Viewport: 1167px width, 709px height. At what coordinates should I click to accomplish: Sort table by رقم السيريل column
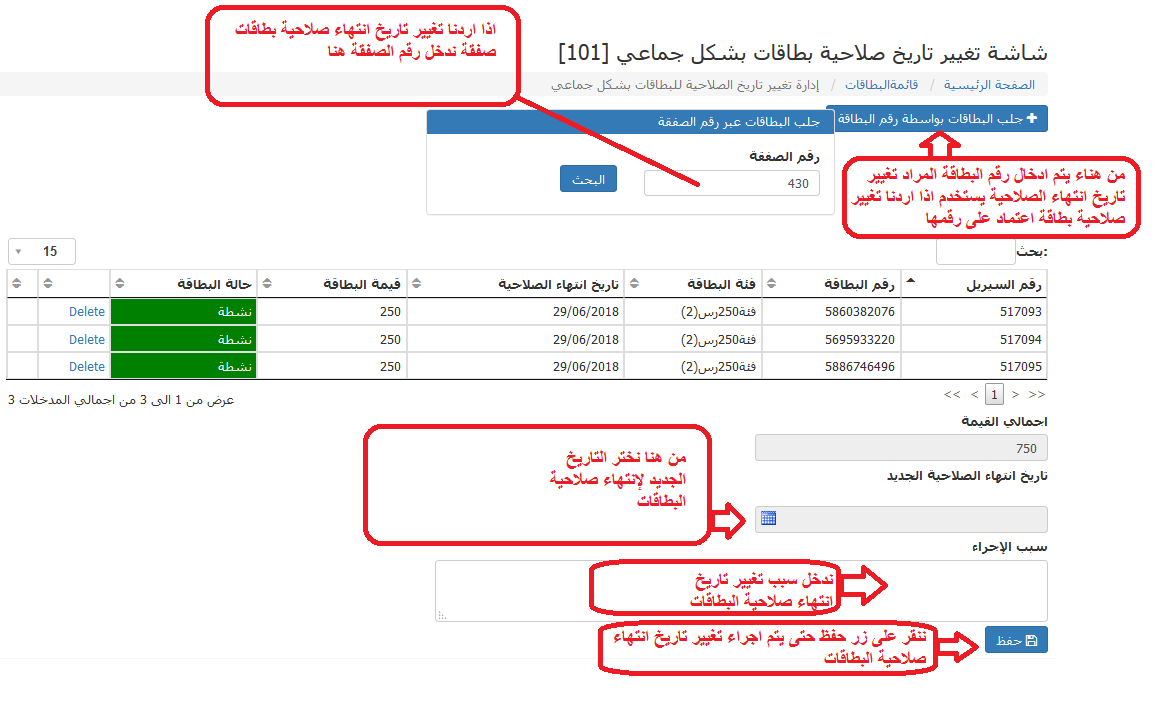(973, 284)
